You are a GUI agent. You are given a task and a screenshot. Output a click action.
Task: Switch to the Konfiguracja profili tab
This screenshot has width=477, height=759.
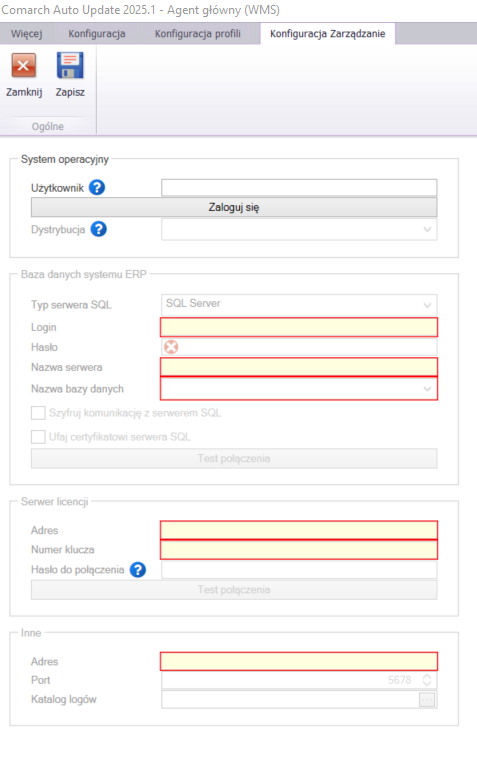[198, 34]
